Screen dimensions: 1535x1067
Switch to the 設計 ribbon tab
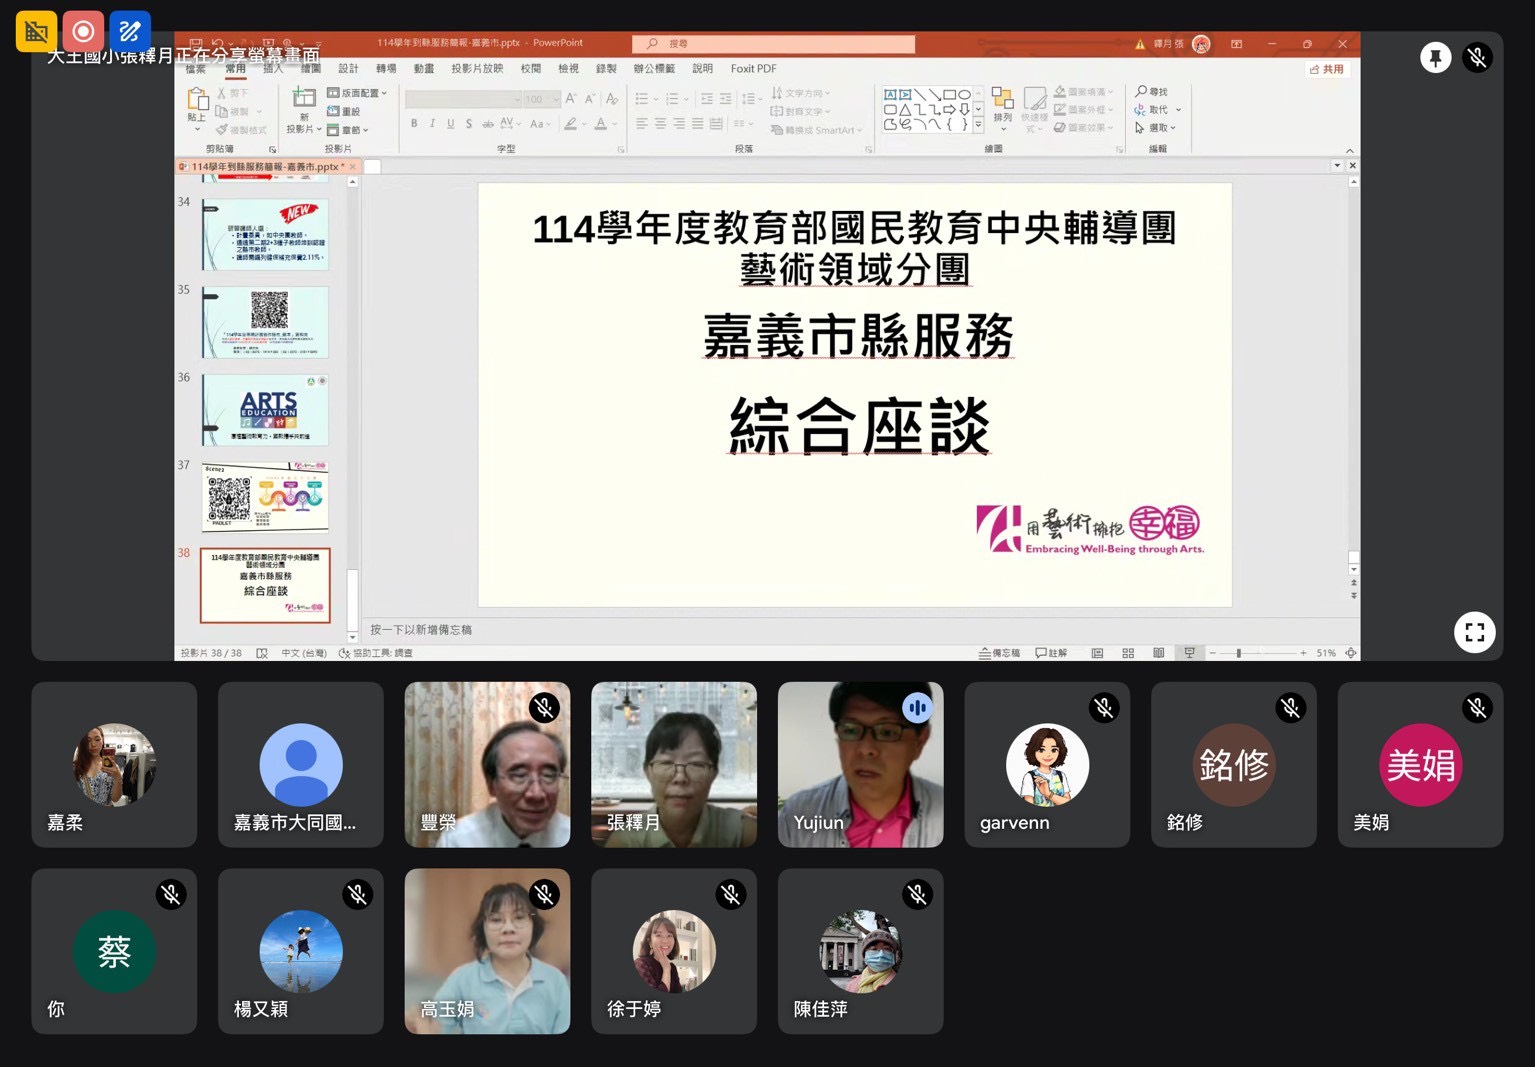(348, 69)
